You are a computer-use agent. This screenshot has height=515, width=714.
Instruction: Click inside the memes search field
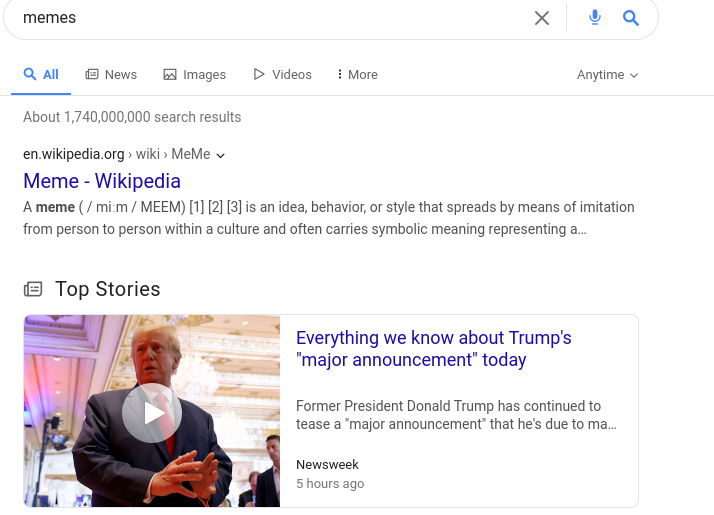[270, 18]
